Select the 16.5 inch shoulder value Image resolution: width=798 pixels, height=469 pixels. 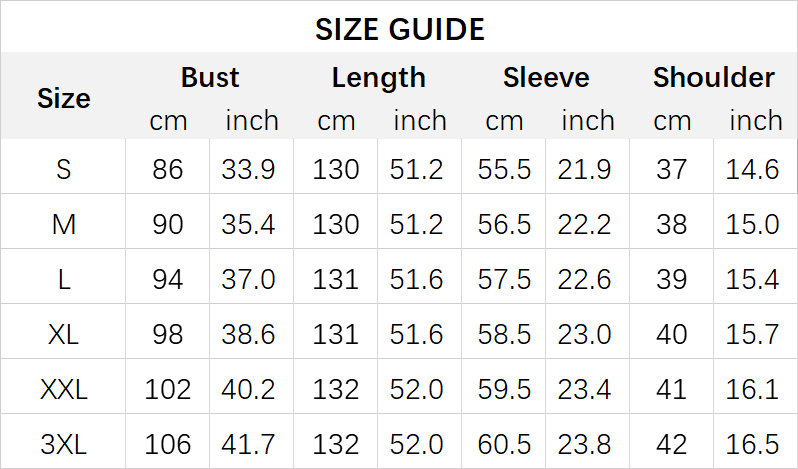click(x=753, y=442)
